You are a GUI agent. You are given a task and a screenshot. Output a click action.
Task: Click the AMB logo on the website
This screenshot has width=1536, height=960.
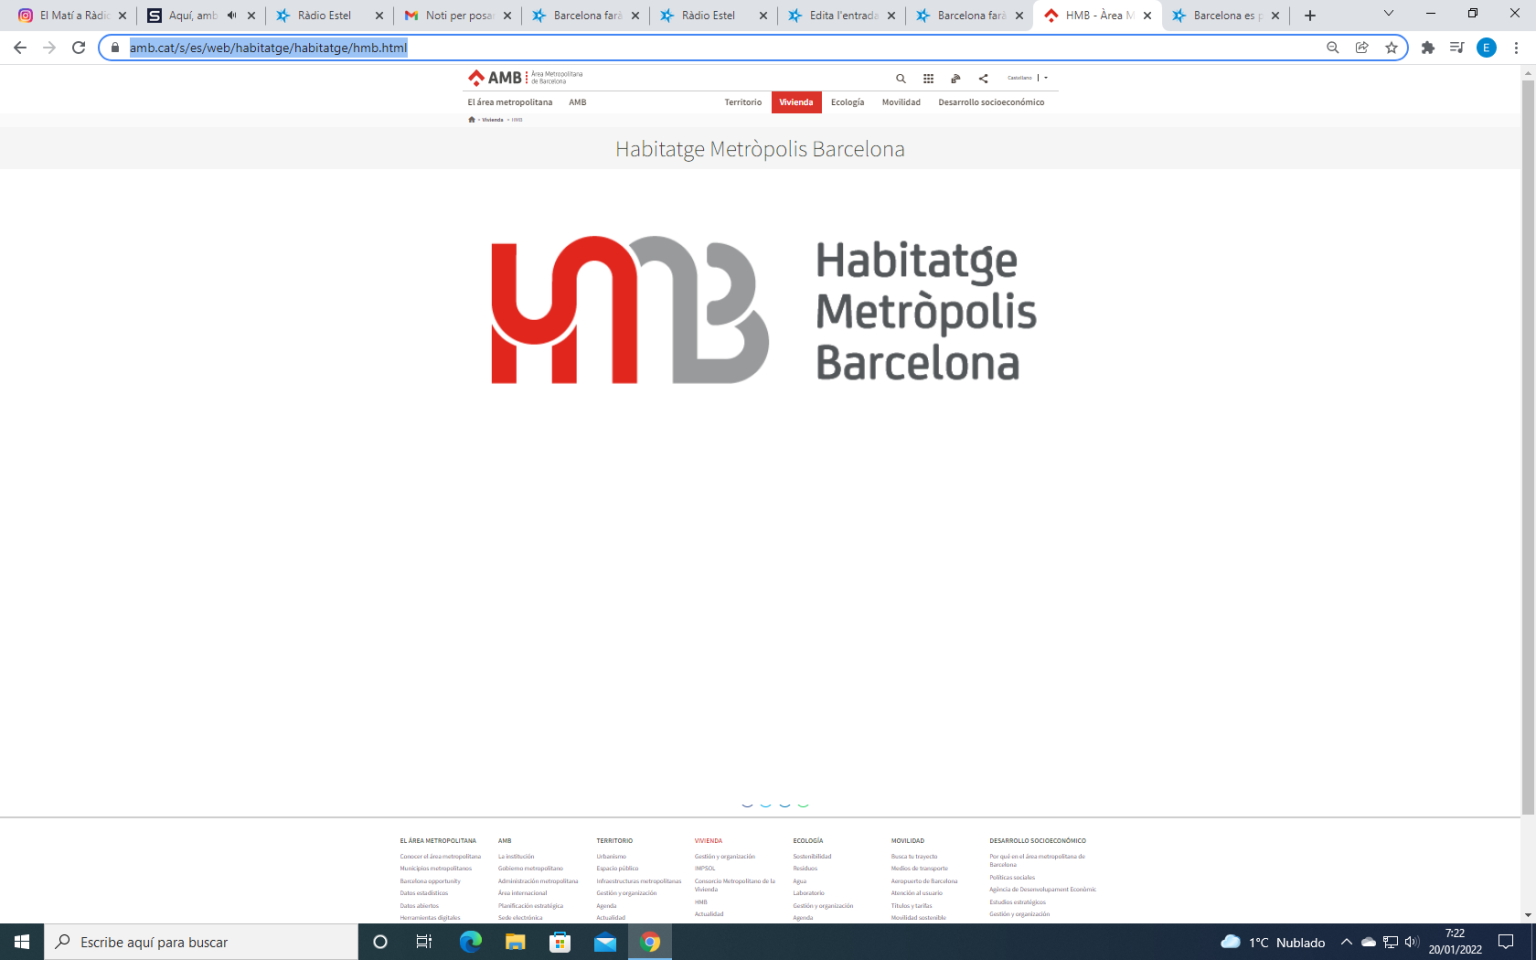tap(525, 77)
